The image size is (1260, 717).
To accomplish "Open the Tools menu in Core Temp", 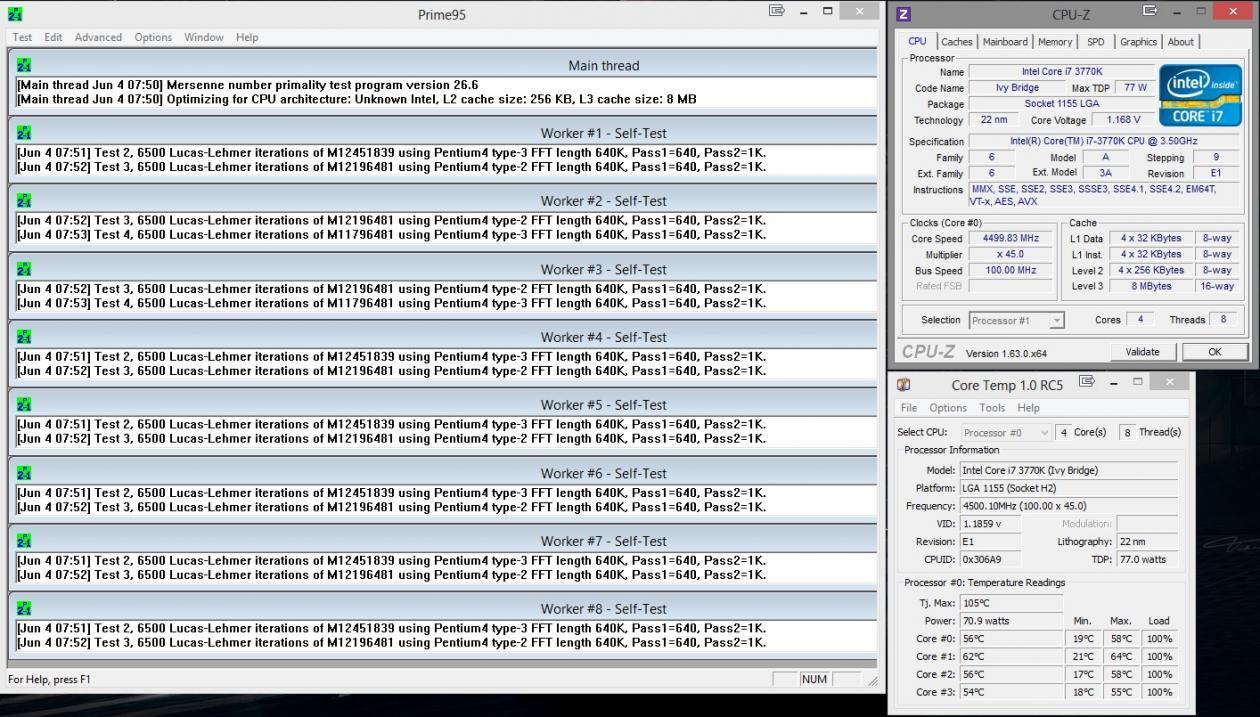I will point(992,408).
